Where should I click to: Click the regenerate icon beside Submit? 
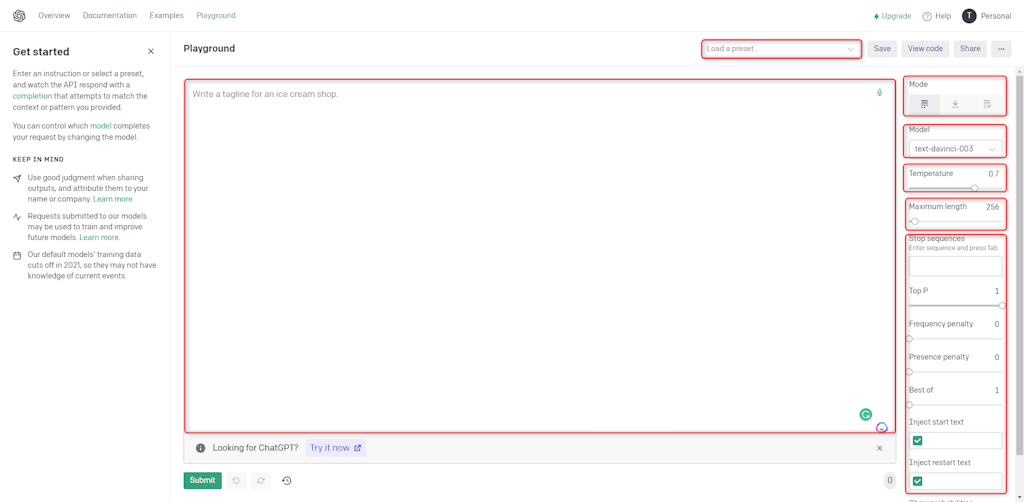[261, 480]
